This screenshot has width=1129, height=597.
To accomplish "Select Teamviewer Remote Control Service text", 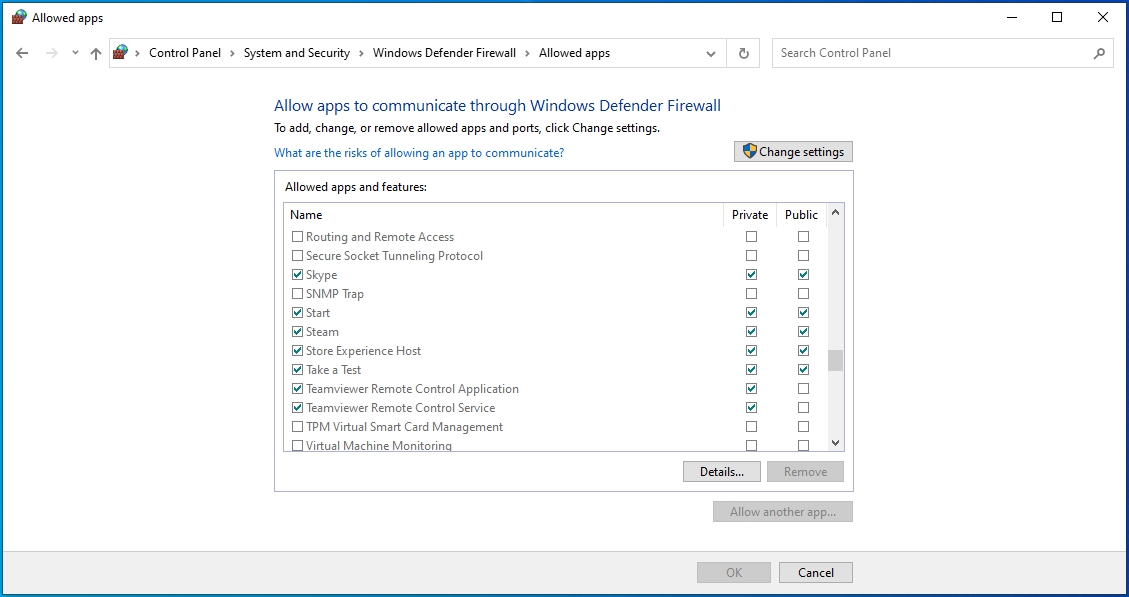I will coord(400,408).
